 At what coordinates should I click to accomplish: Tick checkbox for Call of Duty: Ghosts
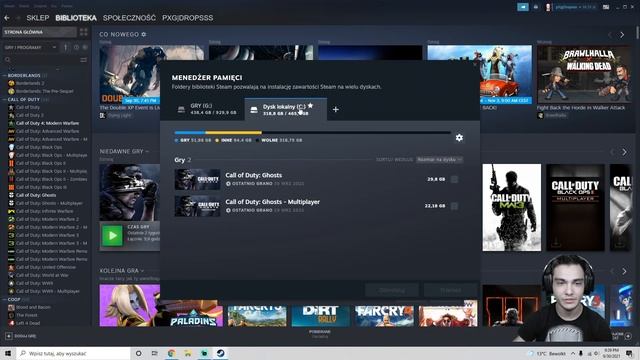(454, 179)
